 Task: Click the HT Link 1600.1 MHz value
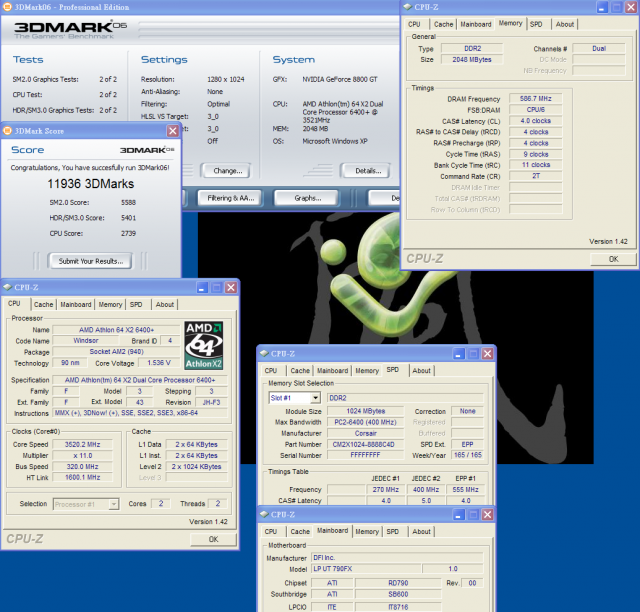pos(82,477)
